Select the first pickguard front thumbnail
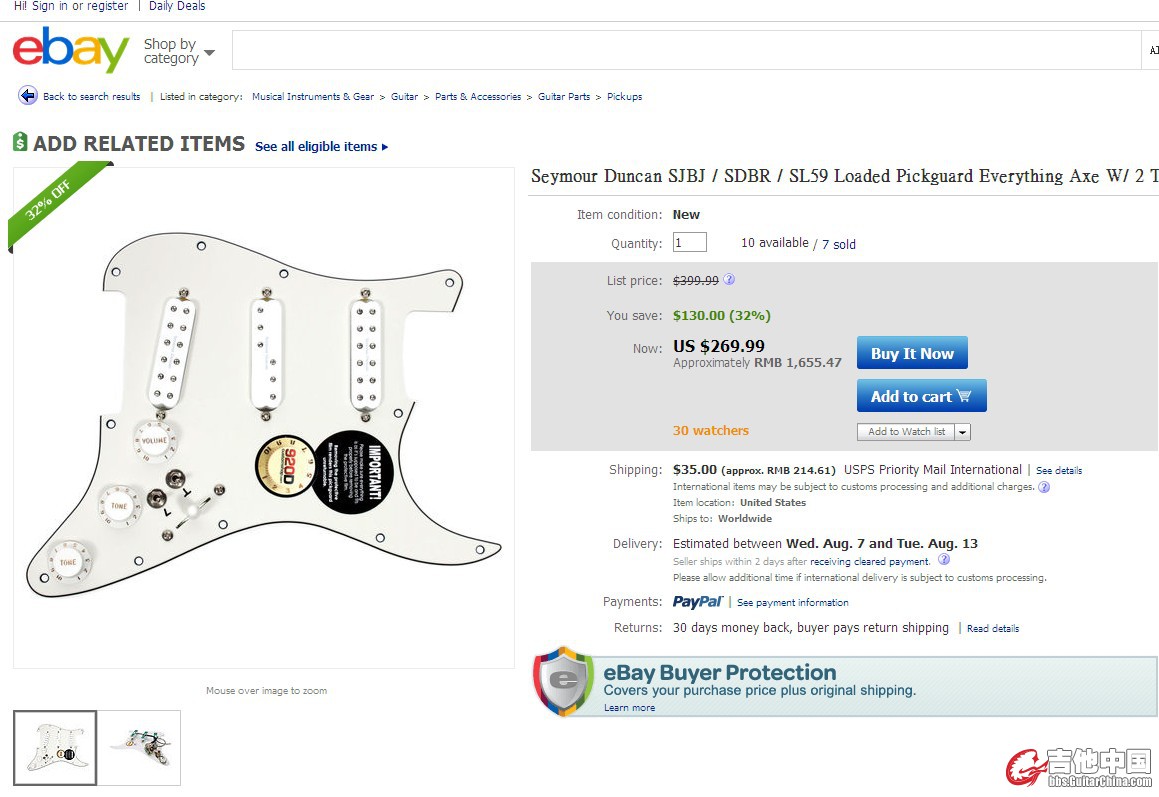This screenshot has width=1159, height=797. [x=55, y=747]
